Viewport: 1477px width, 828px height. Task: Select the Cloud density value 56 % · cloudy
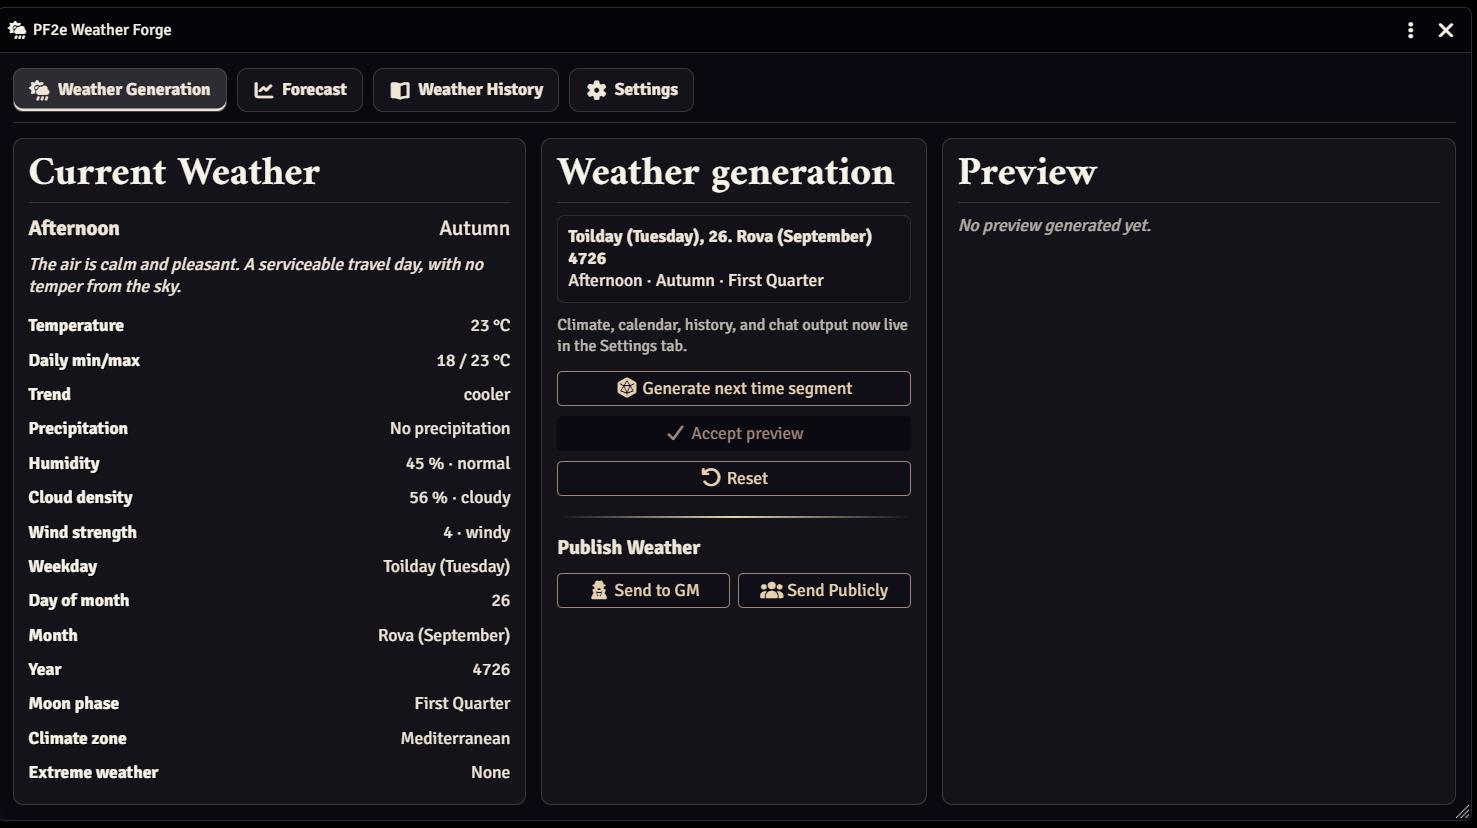click(x=460, y=498)
